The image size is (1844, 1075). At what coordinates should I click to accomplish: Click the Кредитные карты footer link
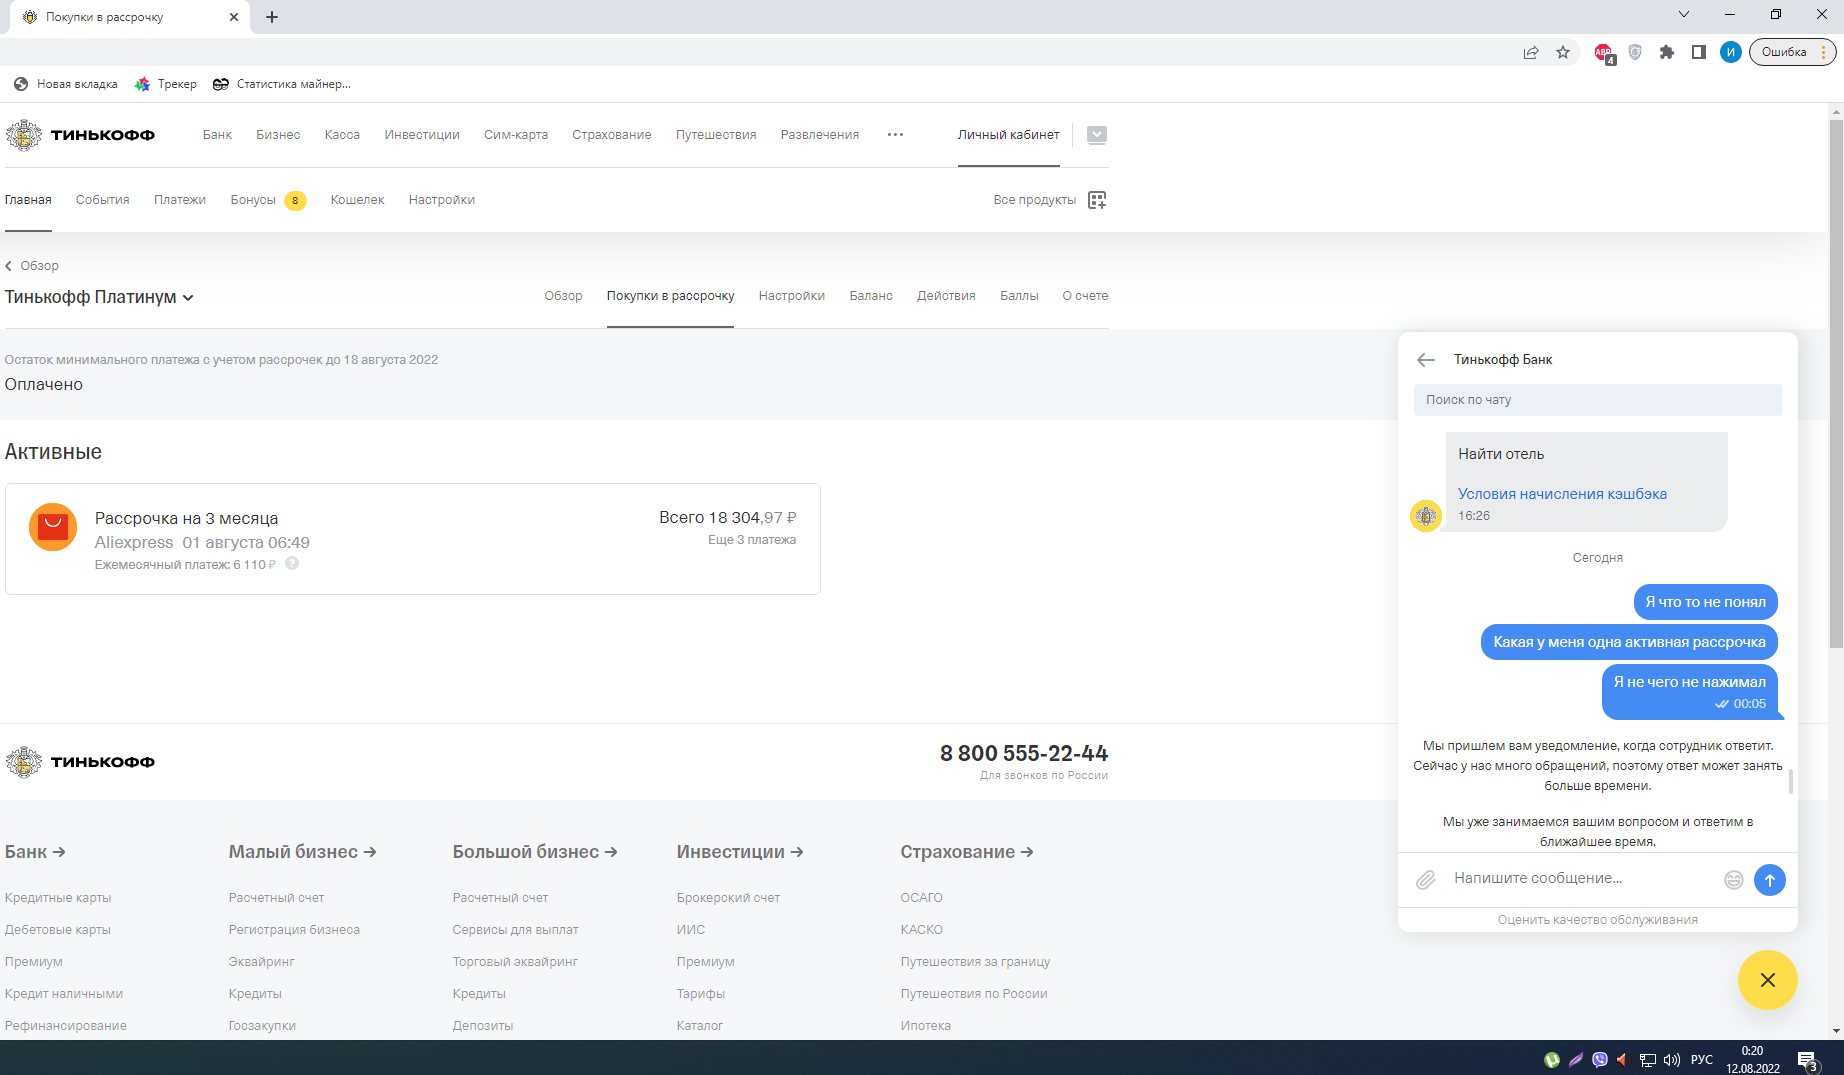58,898
